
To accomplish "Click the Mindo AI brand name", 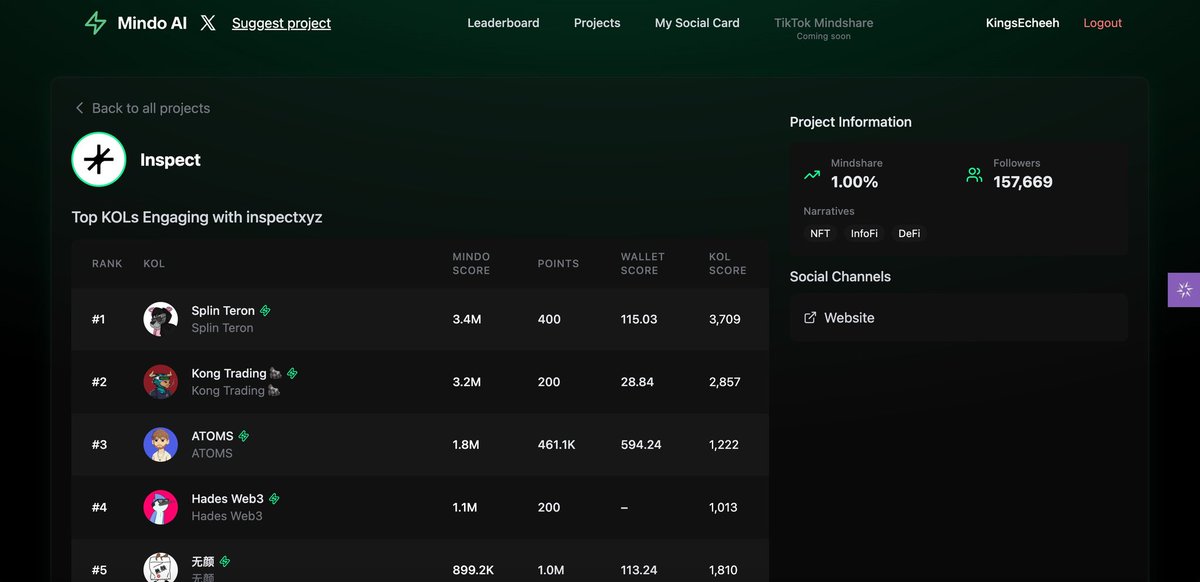I will pos(152,23).
